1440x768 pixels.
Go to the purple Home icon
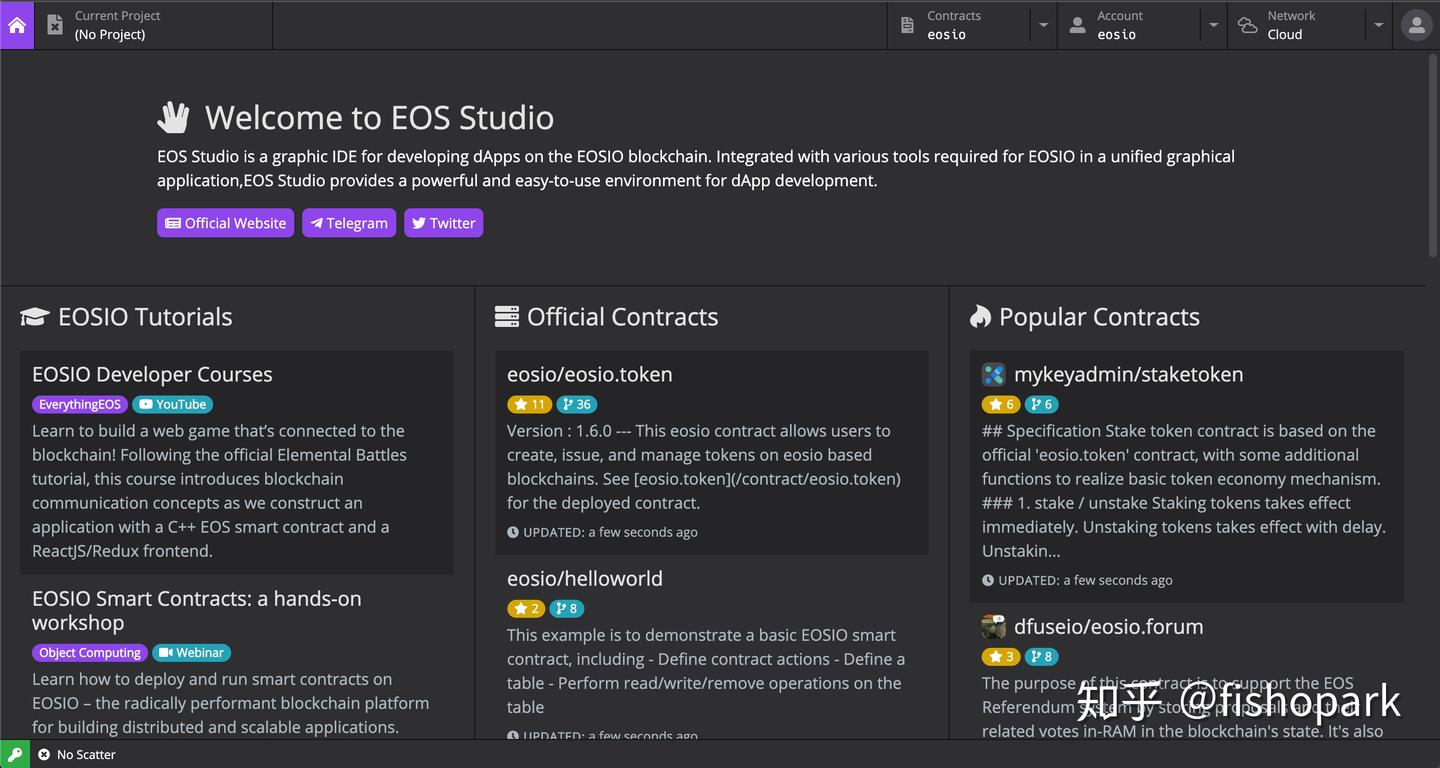pyautogui.click(x=17, y=25)
